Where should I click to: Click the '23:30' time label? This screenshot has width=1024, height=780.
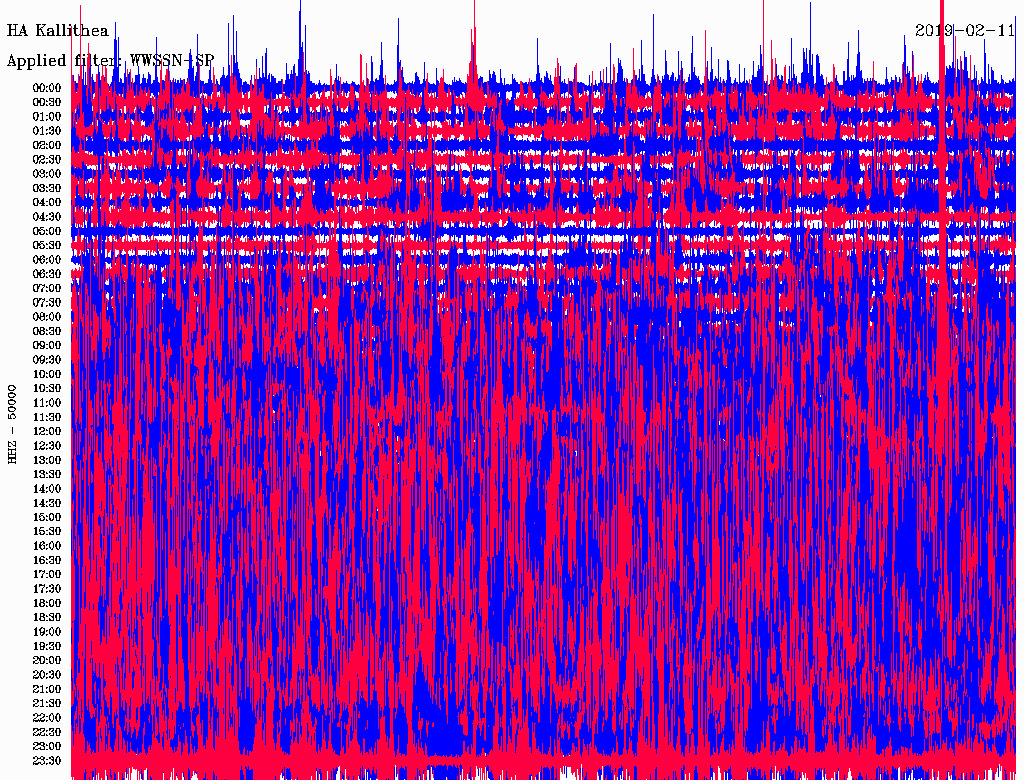pos(47,761)
